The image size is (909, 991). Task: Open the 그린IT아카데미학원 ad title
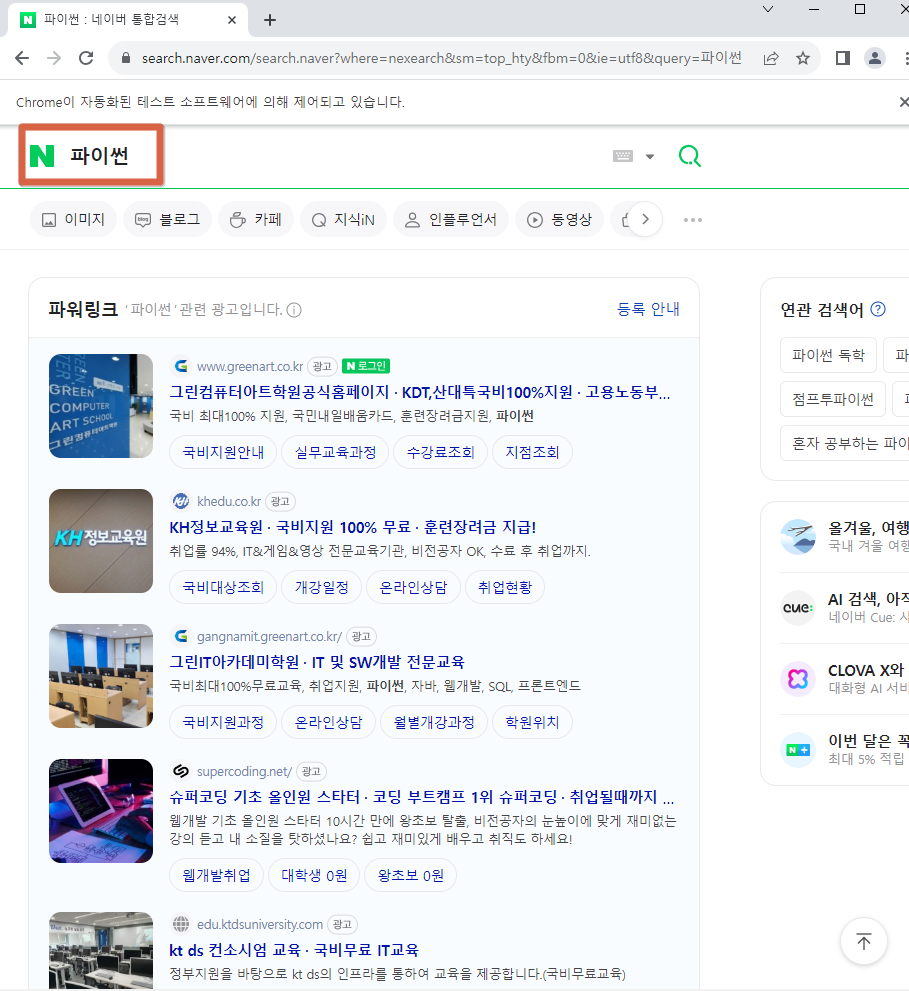click(317, 662)
